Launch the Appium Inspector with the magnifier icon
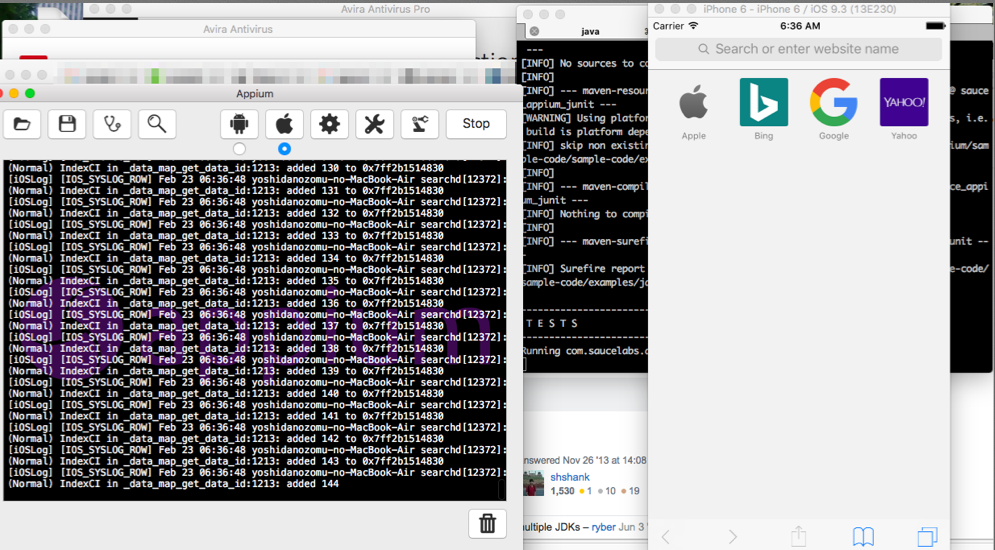Screen dimensions: 995x550 click(157, 124)
